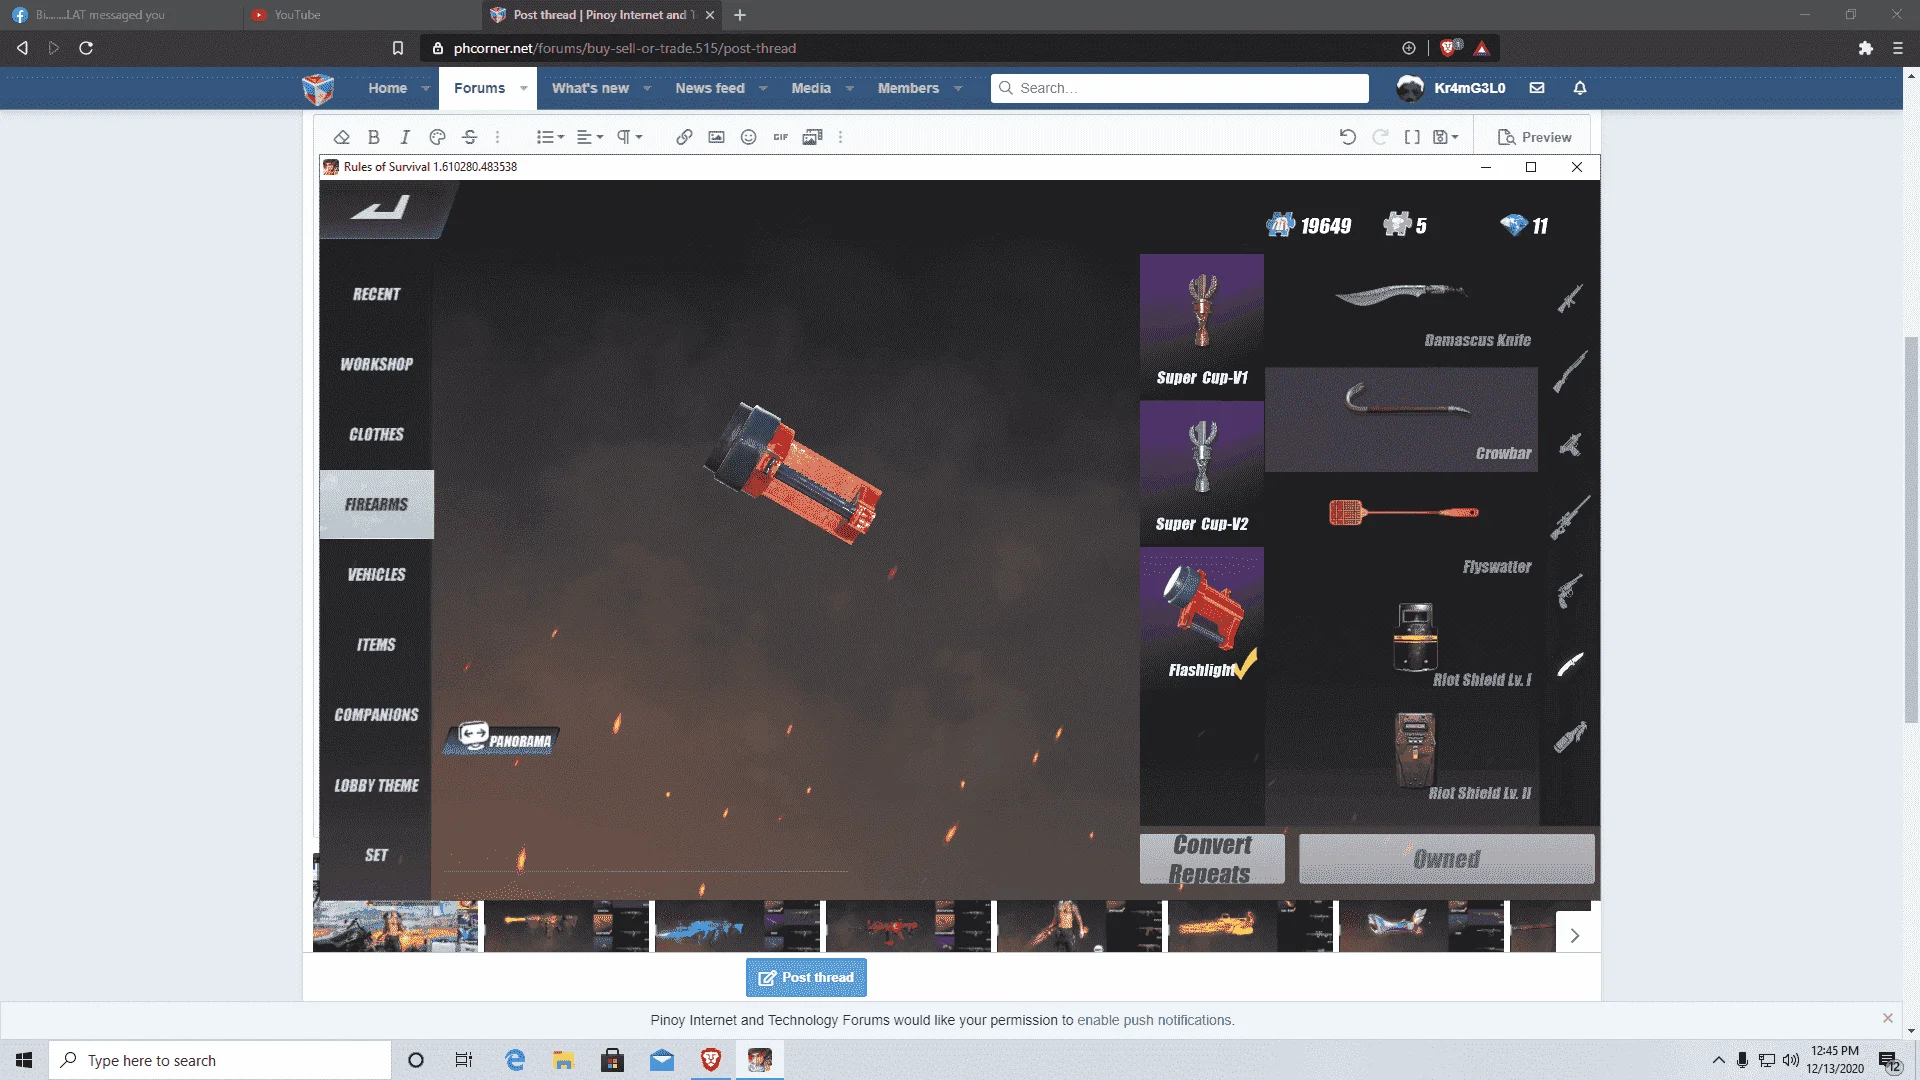Open the alerts bell icon
Screen dimensions: 1920x1080
pos(1580,88)
